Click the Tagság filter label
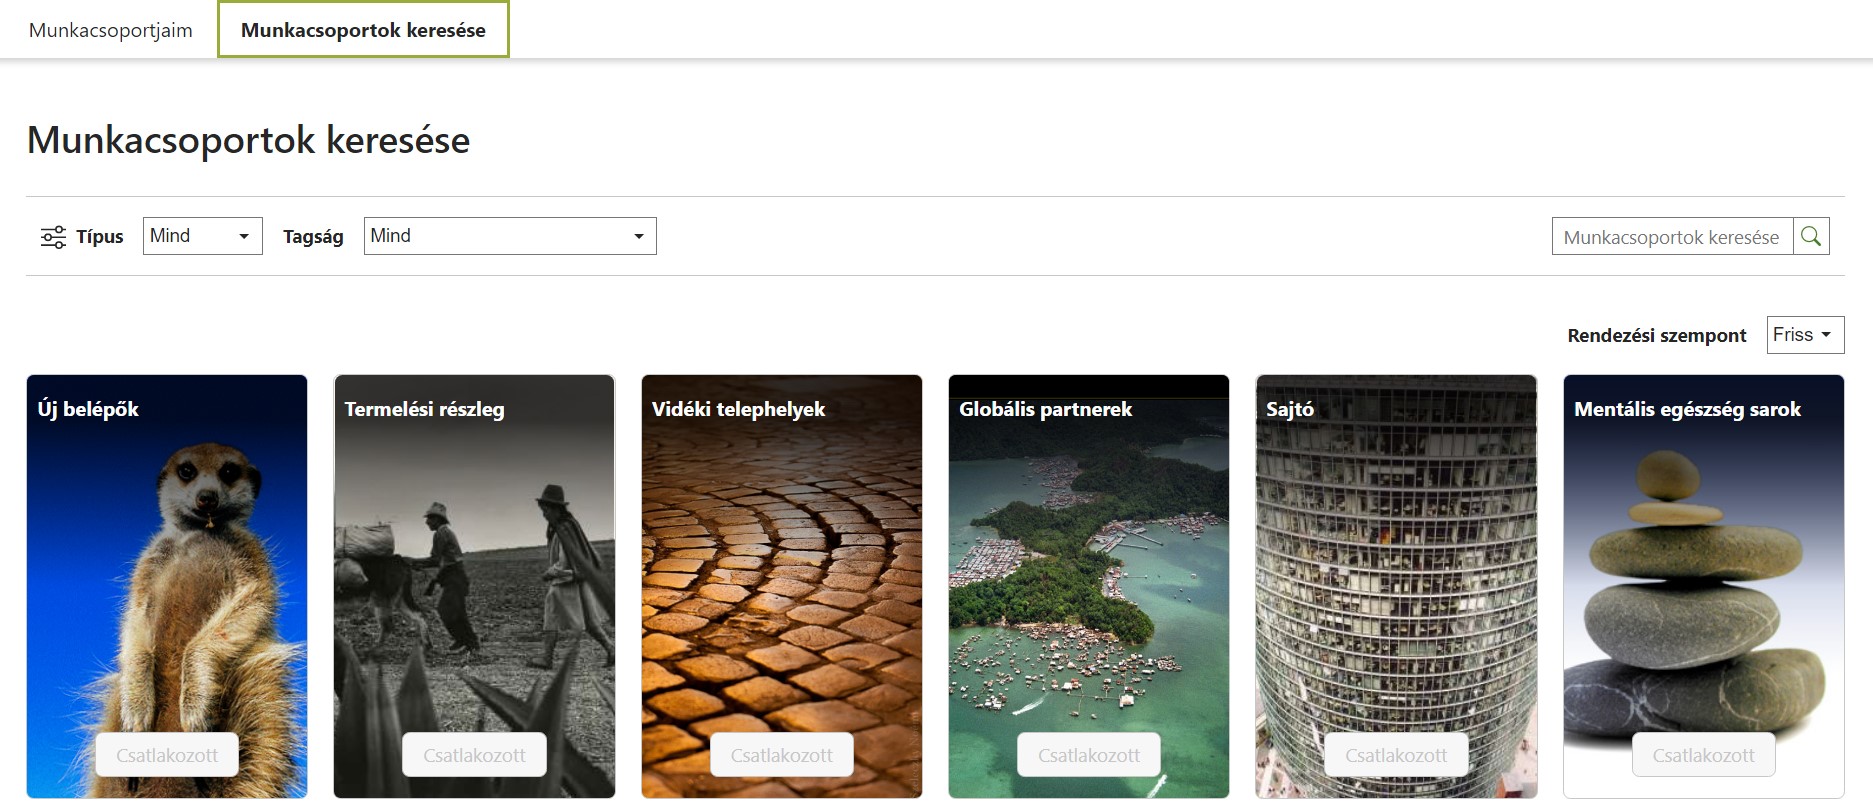Viewport: 1873px width, 812px height. click(313, 237)
